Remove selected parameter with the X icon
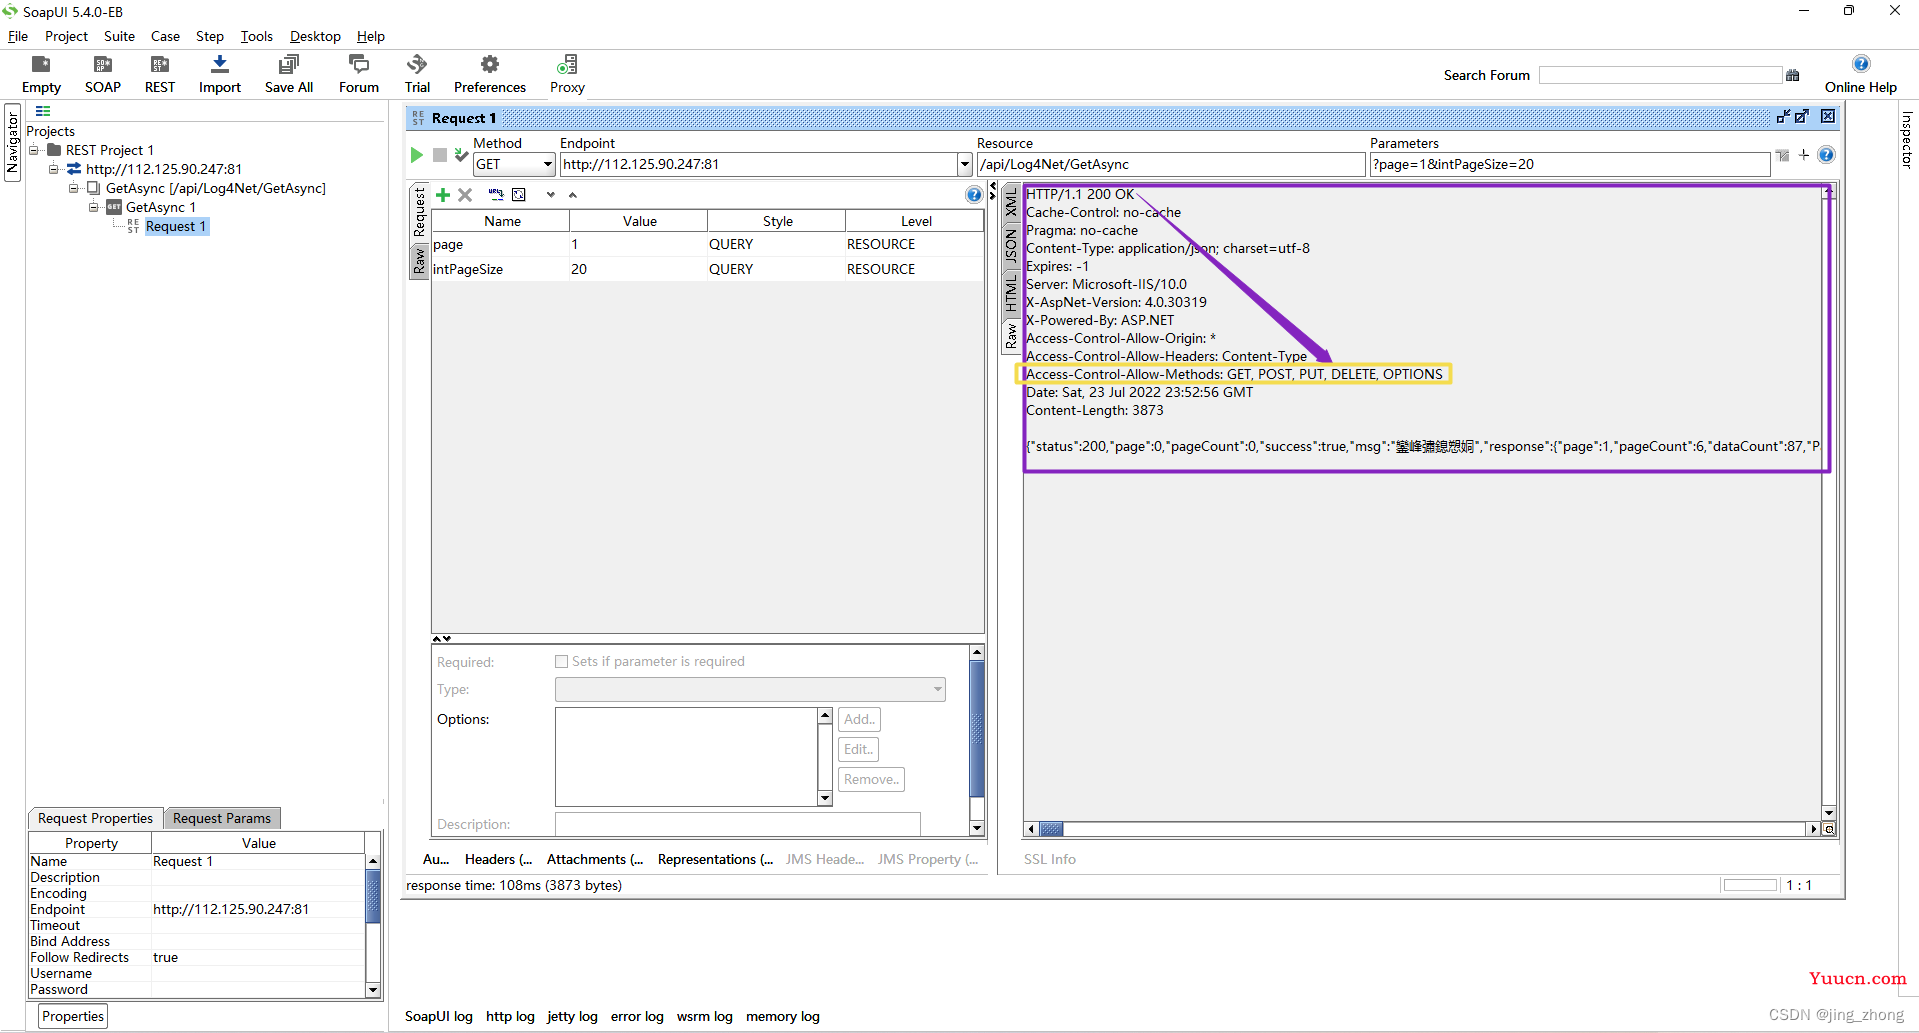The image size is (1919, 1033). tap(465, 195)
